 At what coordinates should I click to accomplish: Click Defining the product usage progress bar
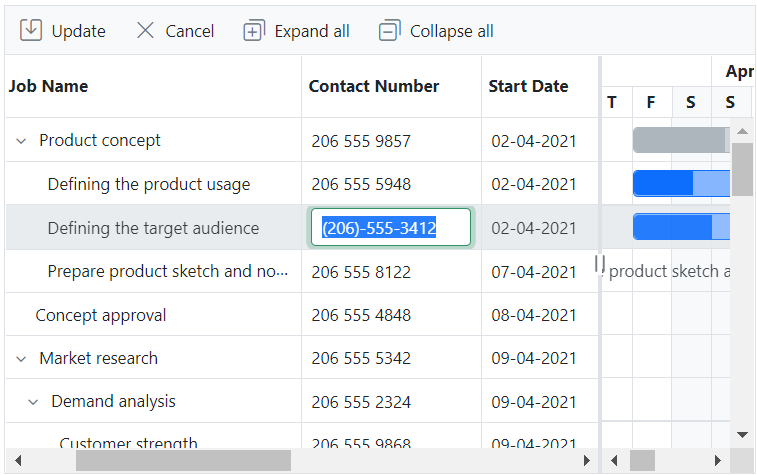click(x=664, y=184)
